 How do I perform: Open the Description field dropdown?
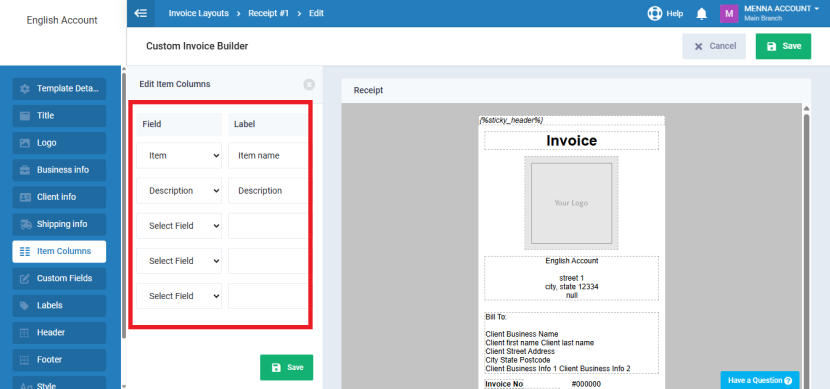point(179,191)
